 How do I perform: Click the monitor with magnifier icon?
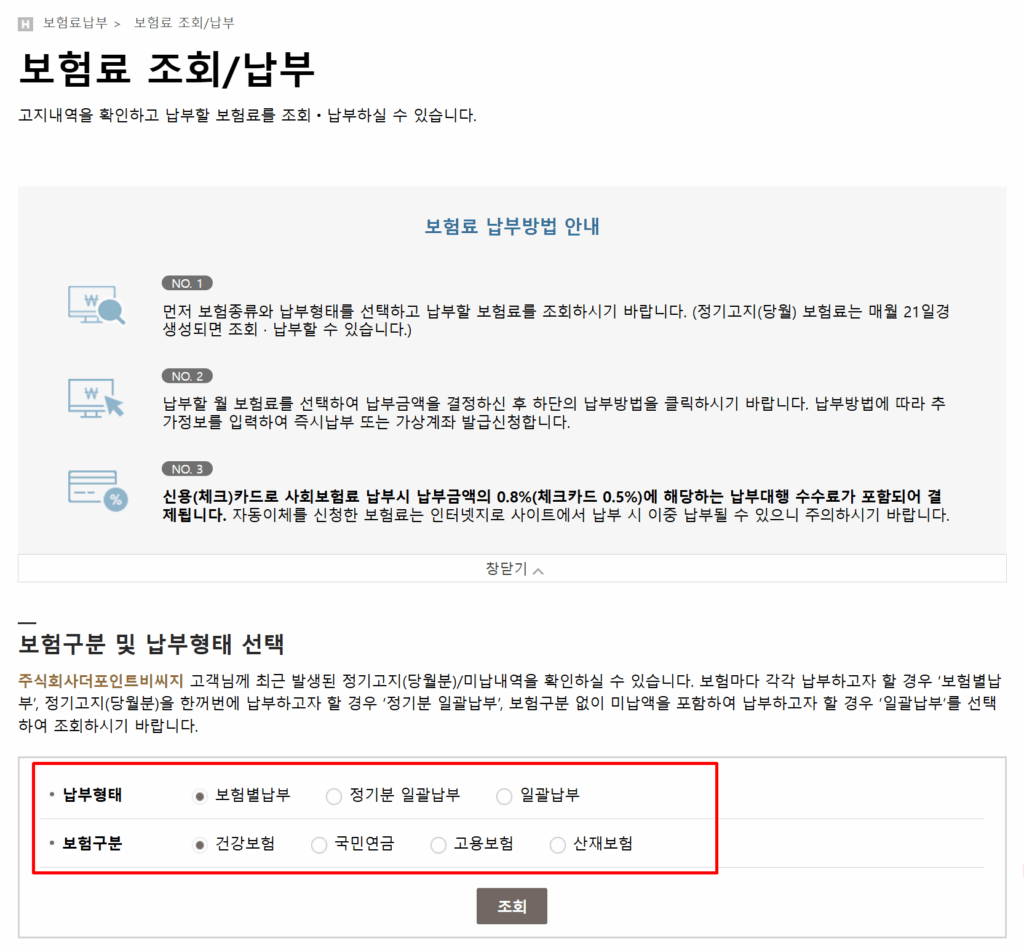(x=96, y=304)
